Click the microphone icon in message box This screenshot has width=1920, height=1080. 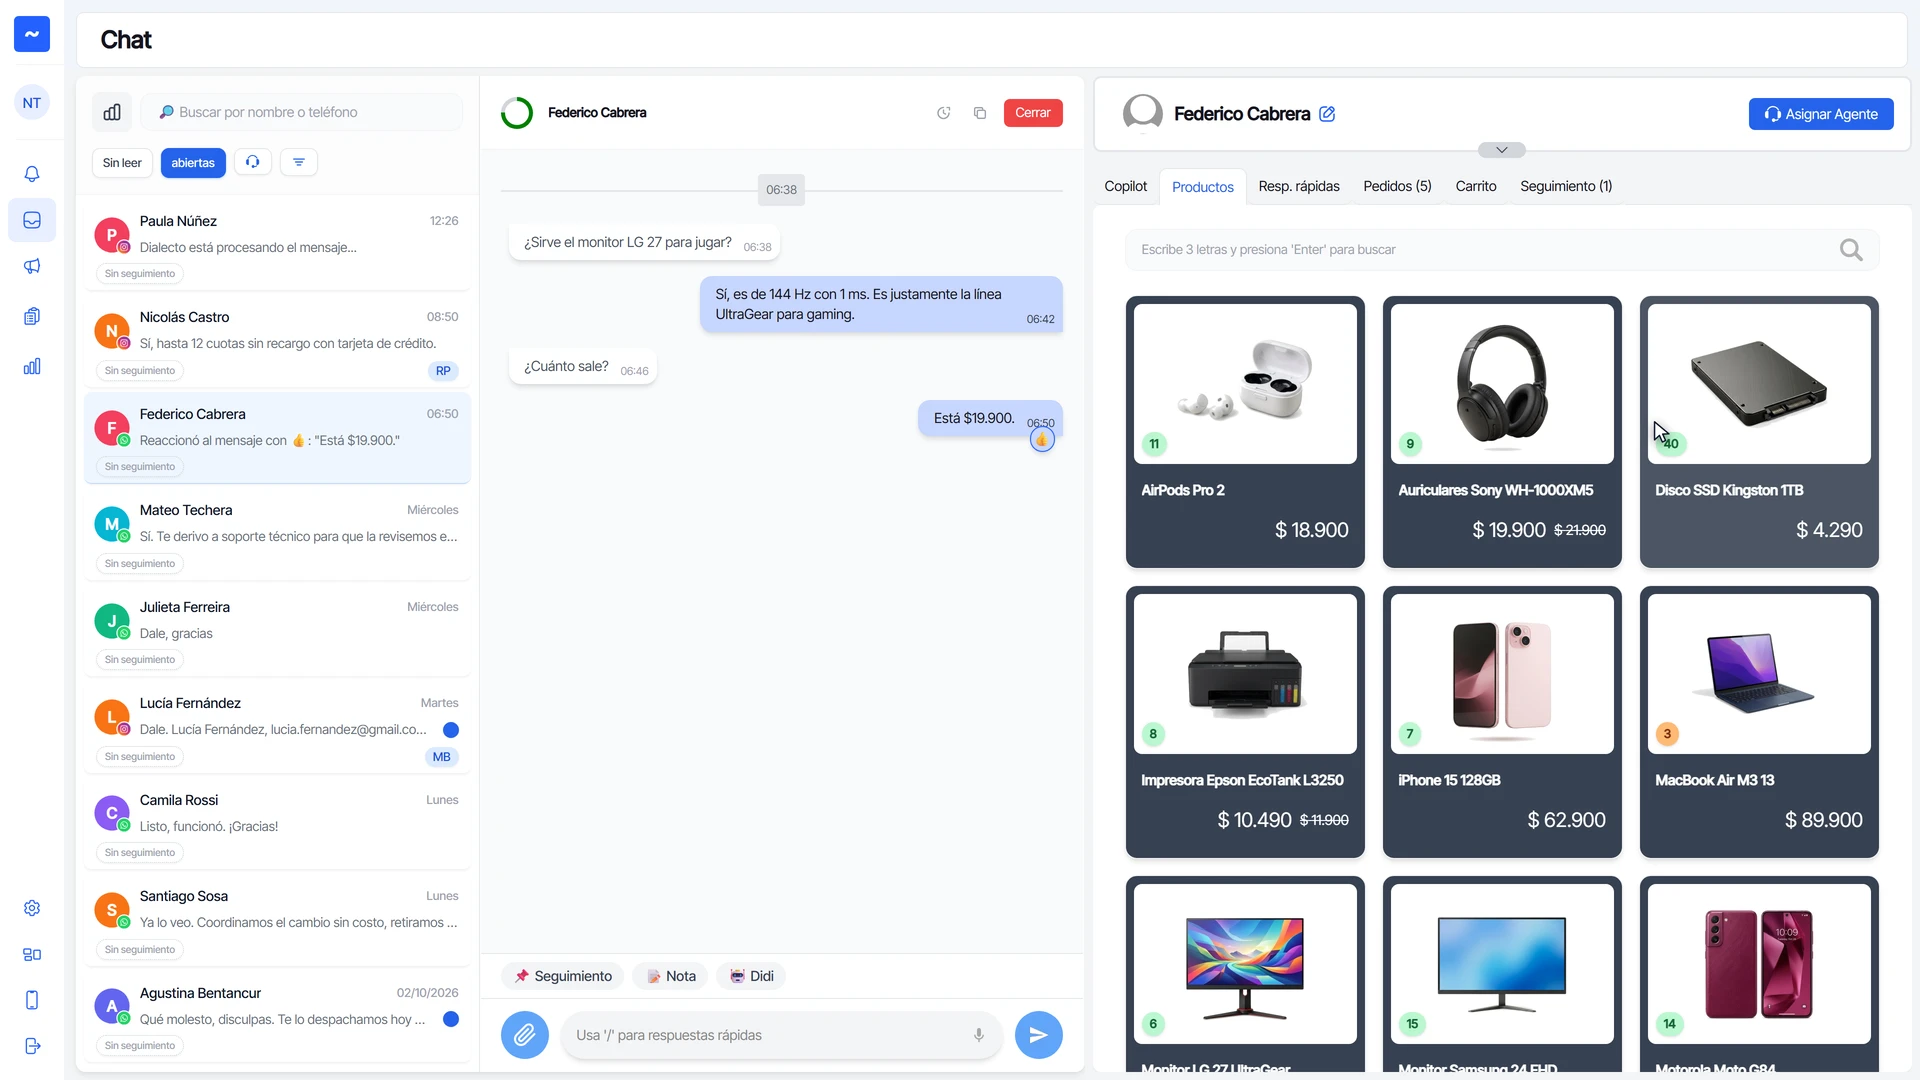979,1035
